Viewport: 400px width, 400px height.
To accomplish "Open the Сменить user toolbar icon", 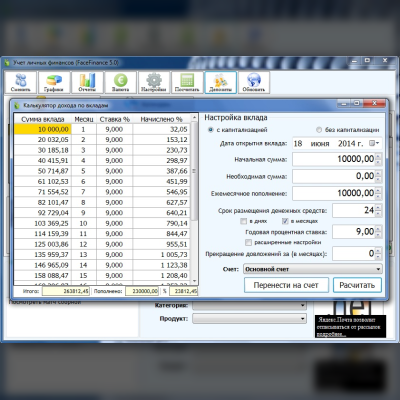I will tap(21, 82).
